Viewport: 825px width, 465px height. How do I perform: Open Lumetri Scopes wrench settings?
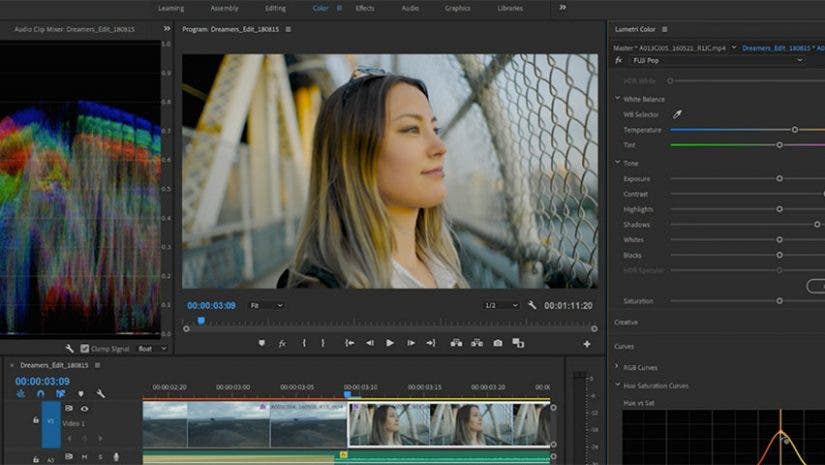[x=69, y=348]
